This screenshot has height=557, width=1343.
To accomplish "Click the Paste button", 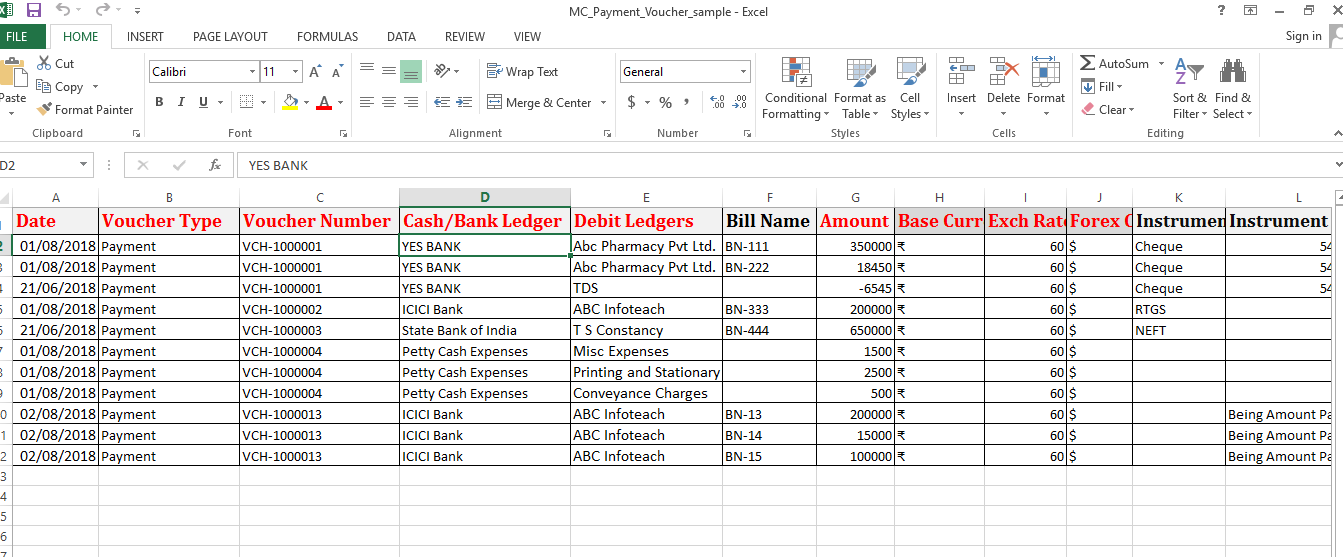I will [x=13, y=85].
